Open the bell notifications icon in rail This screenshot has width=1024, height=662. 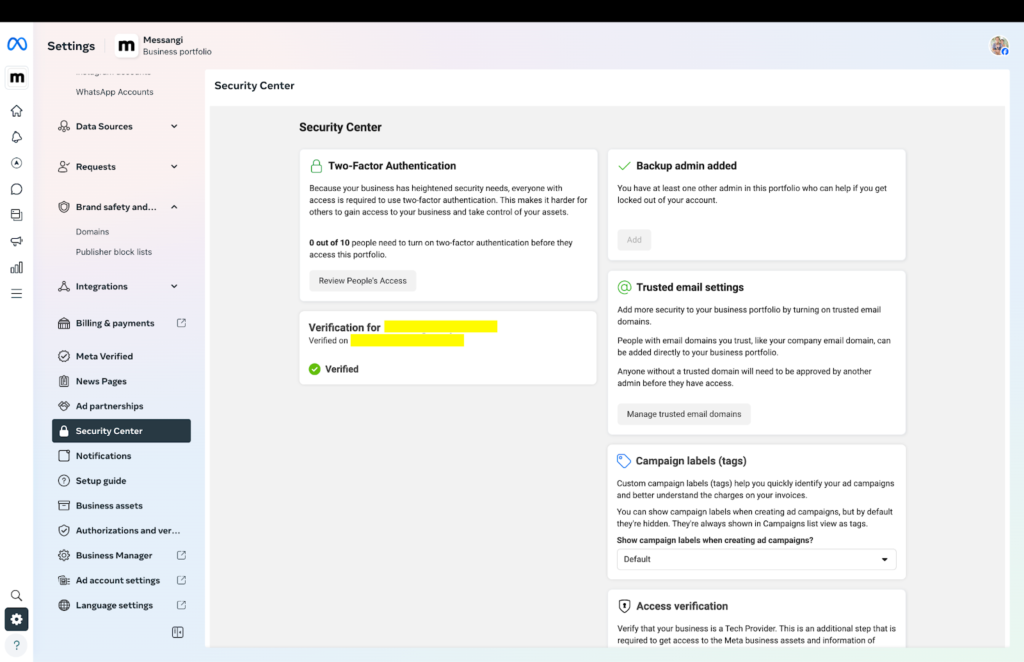coord(16,137)
